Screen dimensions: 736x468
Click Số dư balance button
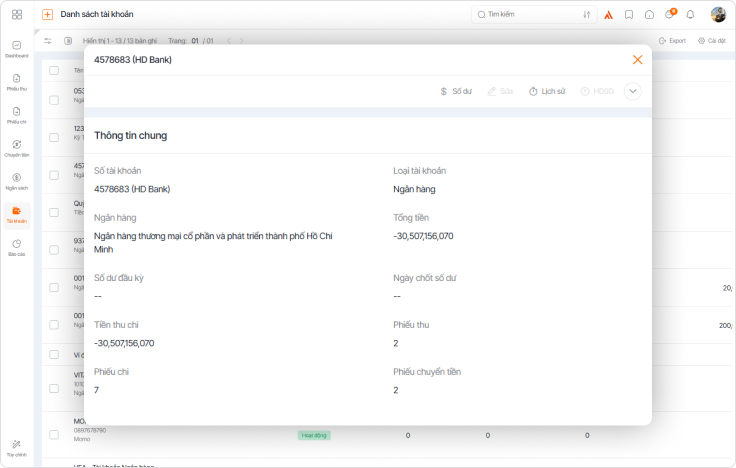pyautogui.click(x=456, y=91)
